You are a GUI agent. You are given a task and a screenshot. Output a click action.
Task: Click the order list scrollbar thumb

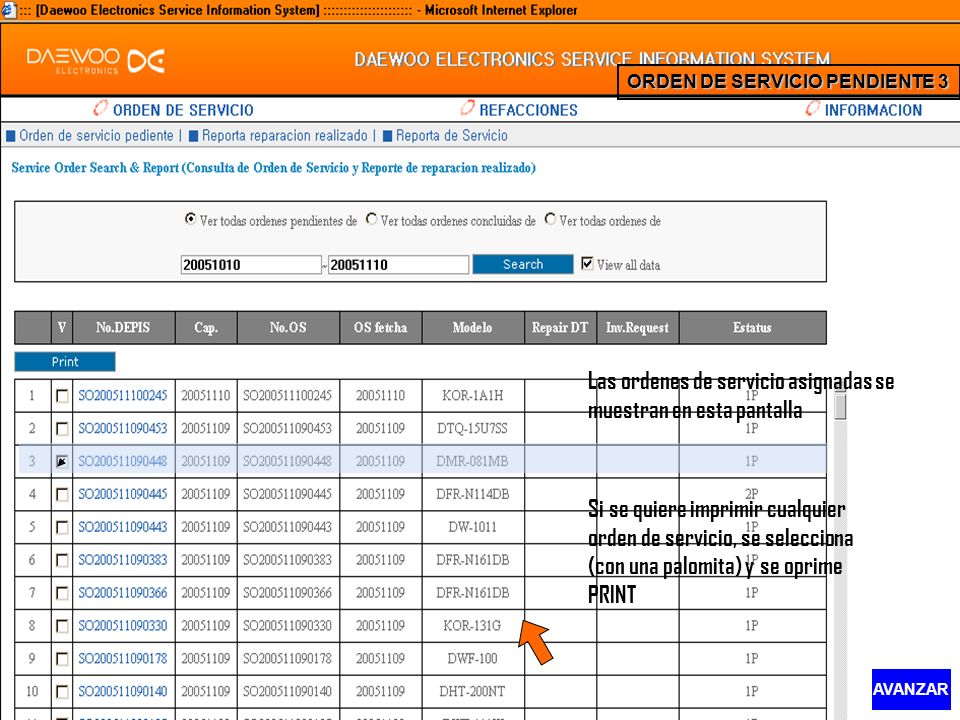[841, 406]
